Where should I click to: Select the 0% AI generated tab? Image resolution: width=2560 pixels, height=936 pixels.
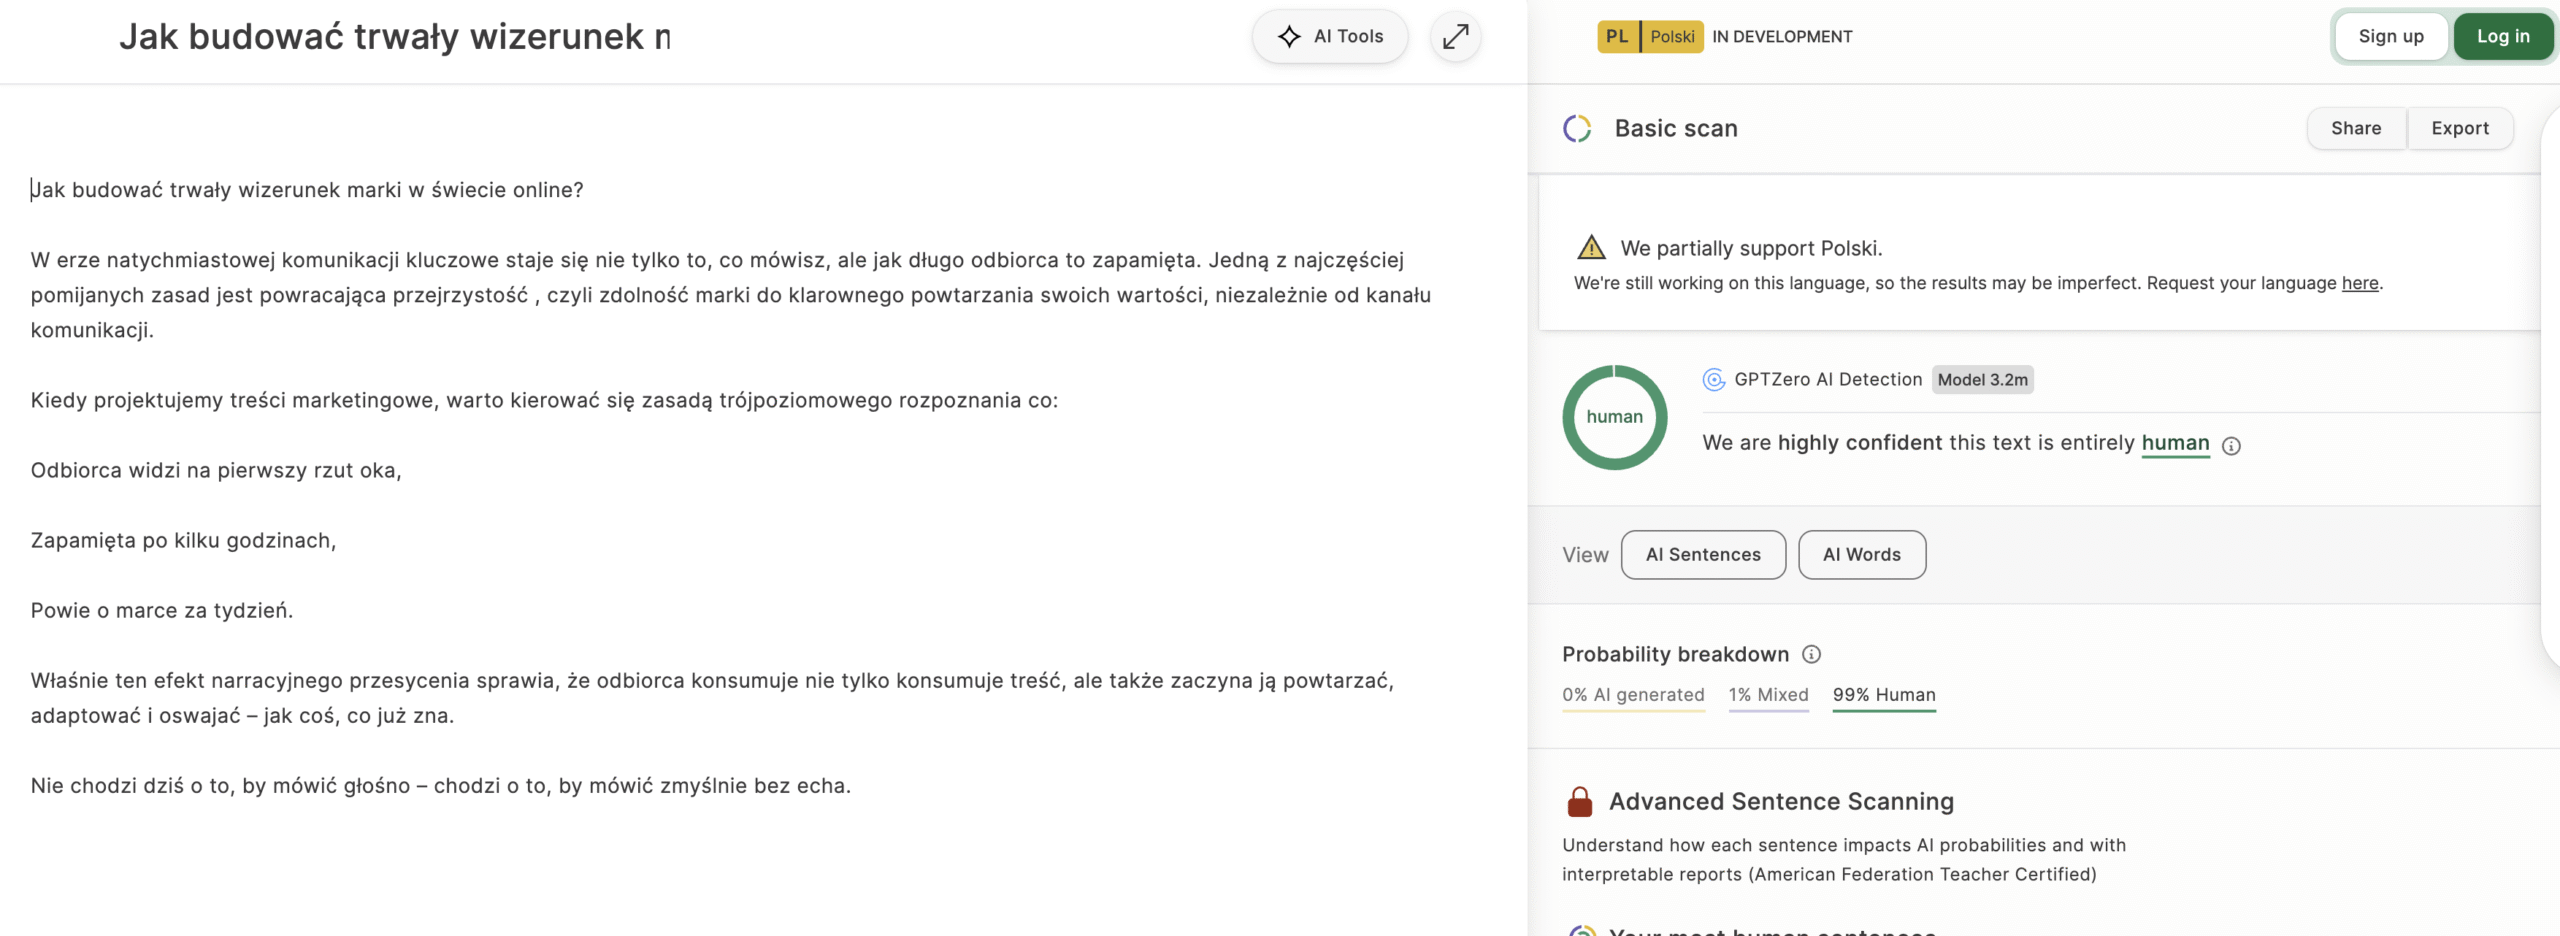(x=1633, y=695)
